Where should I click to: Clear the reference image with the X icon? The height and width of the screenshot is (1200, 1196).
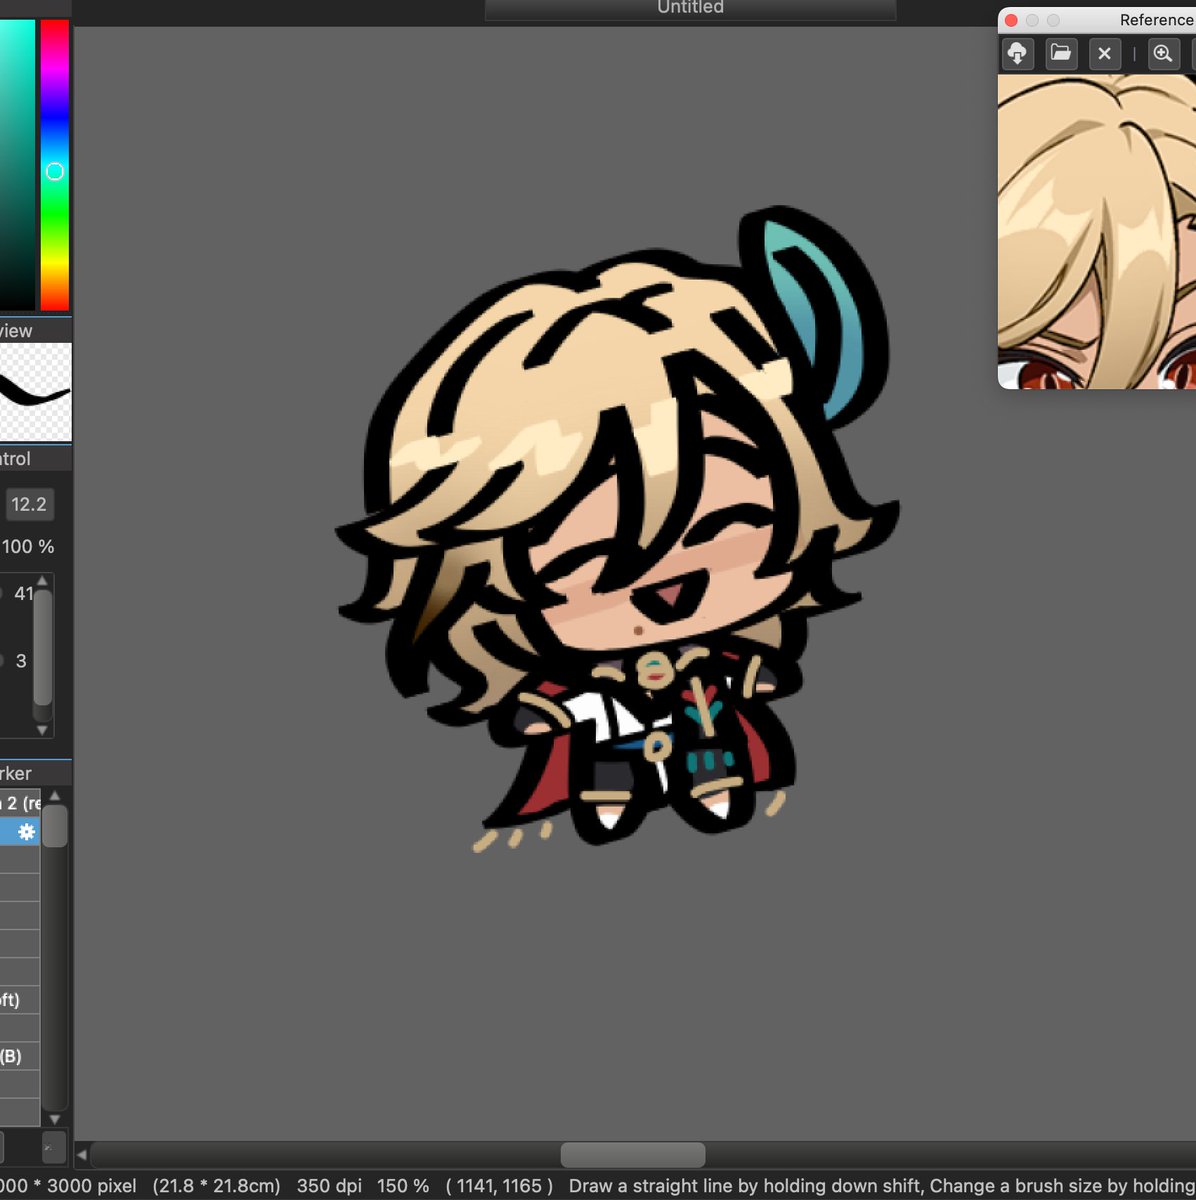click(x=1104, y=54)
